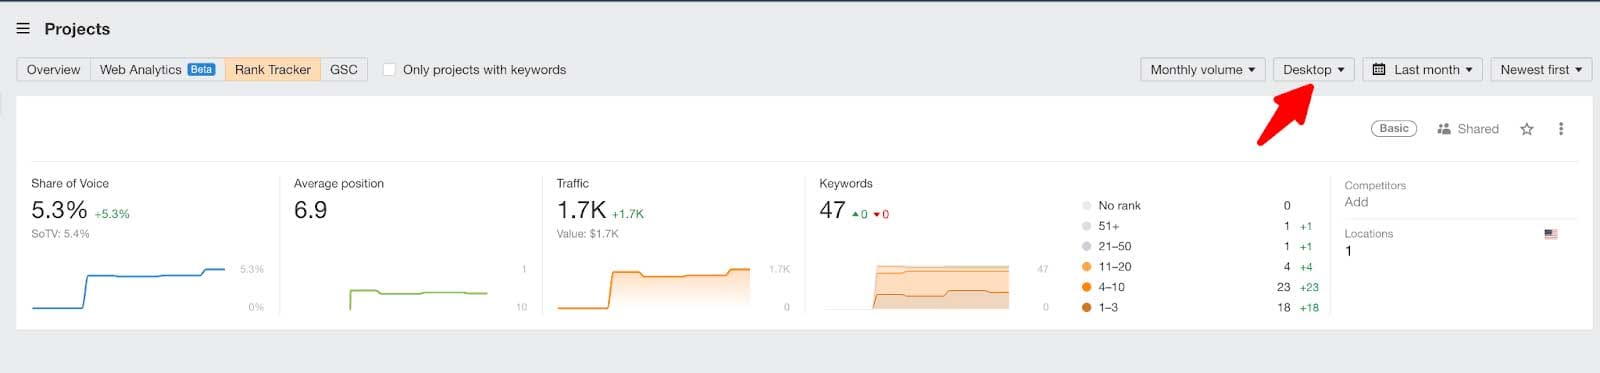The height and width of the screenshot is (373, 1600).
Task: Click the Competitors label
Action: pos(1375,186)
